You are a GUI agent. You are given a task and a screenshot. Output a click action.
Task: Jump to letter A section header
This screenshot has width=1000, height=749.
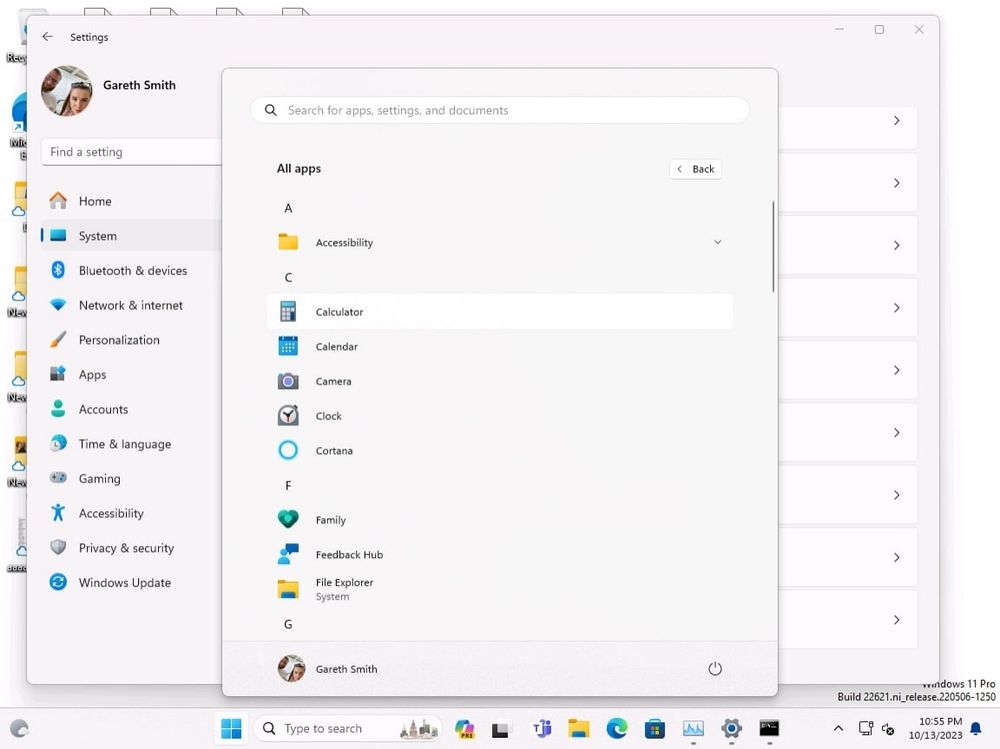pos(288,208)
